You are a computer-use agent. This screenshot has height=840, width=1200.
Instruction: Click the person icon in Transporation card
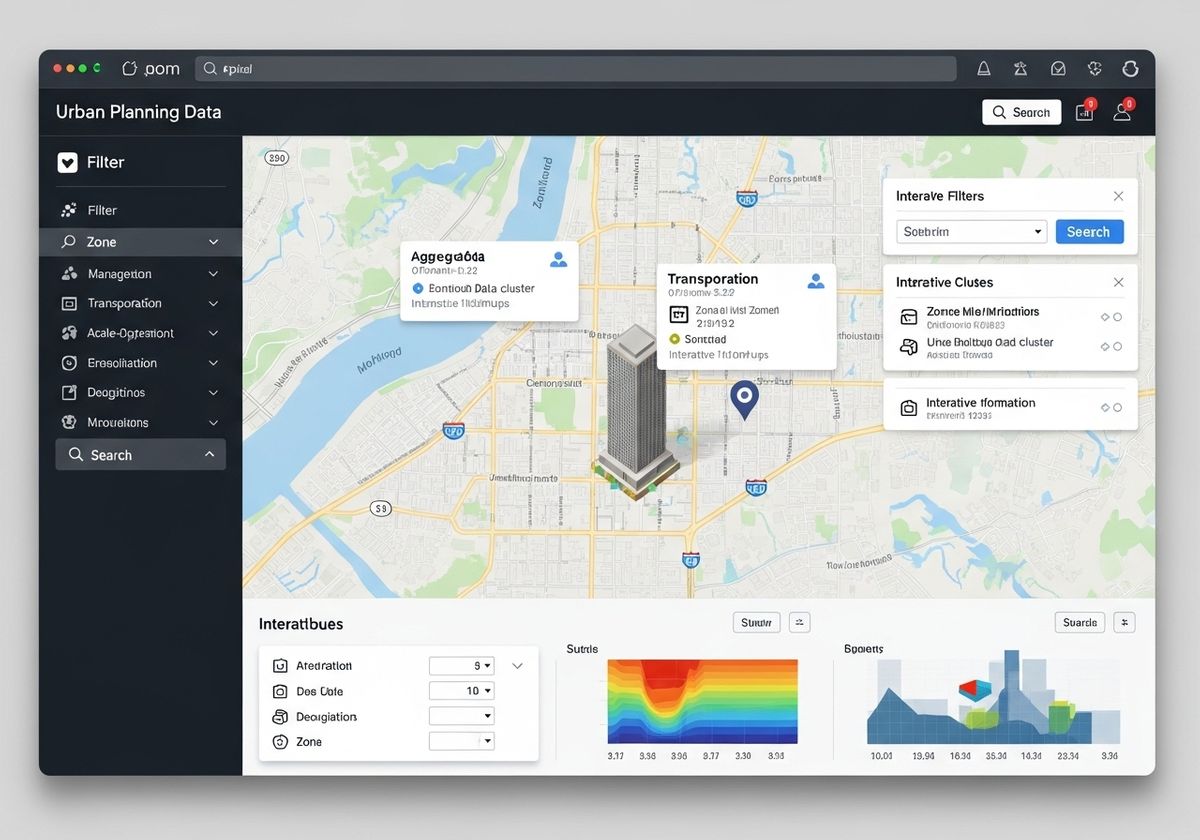coord(816,281)
